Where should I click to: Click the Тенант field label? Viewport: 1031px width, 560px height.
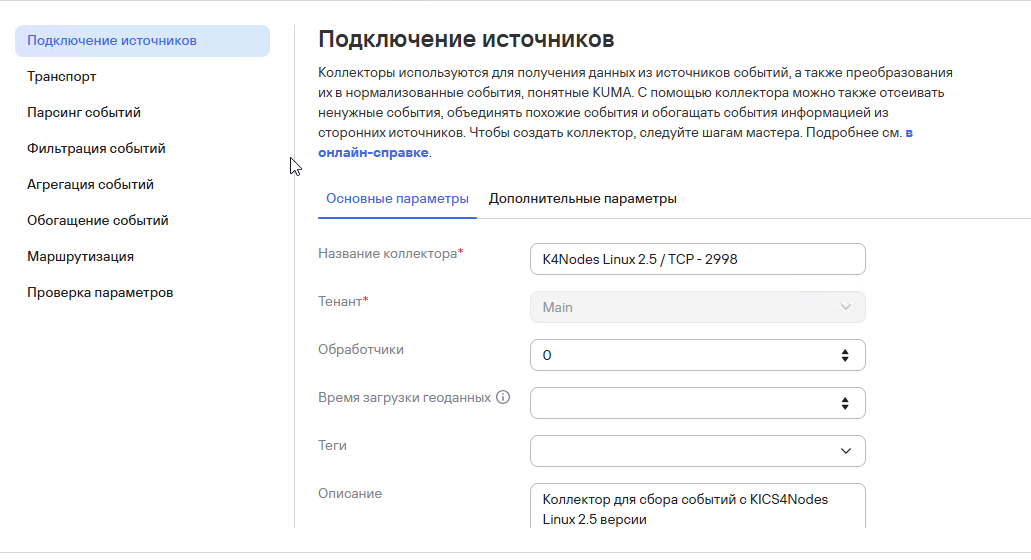point(343,302)
